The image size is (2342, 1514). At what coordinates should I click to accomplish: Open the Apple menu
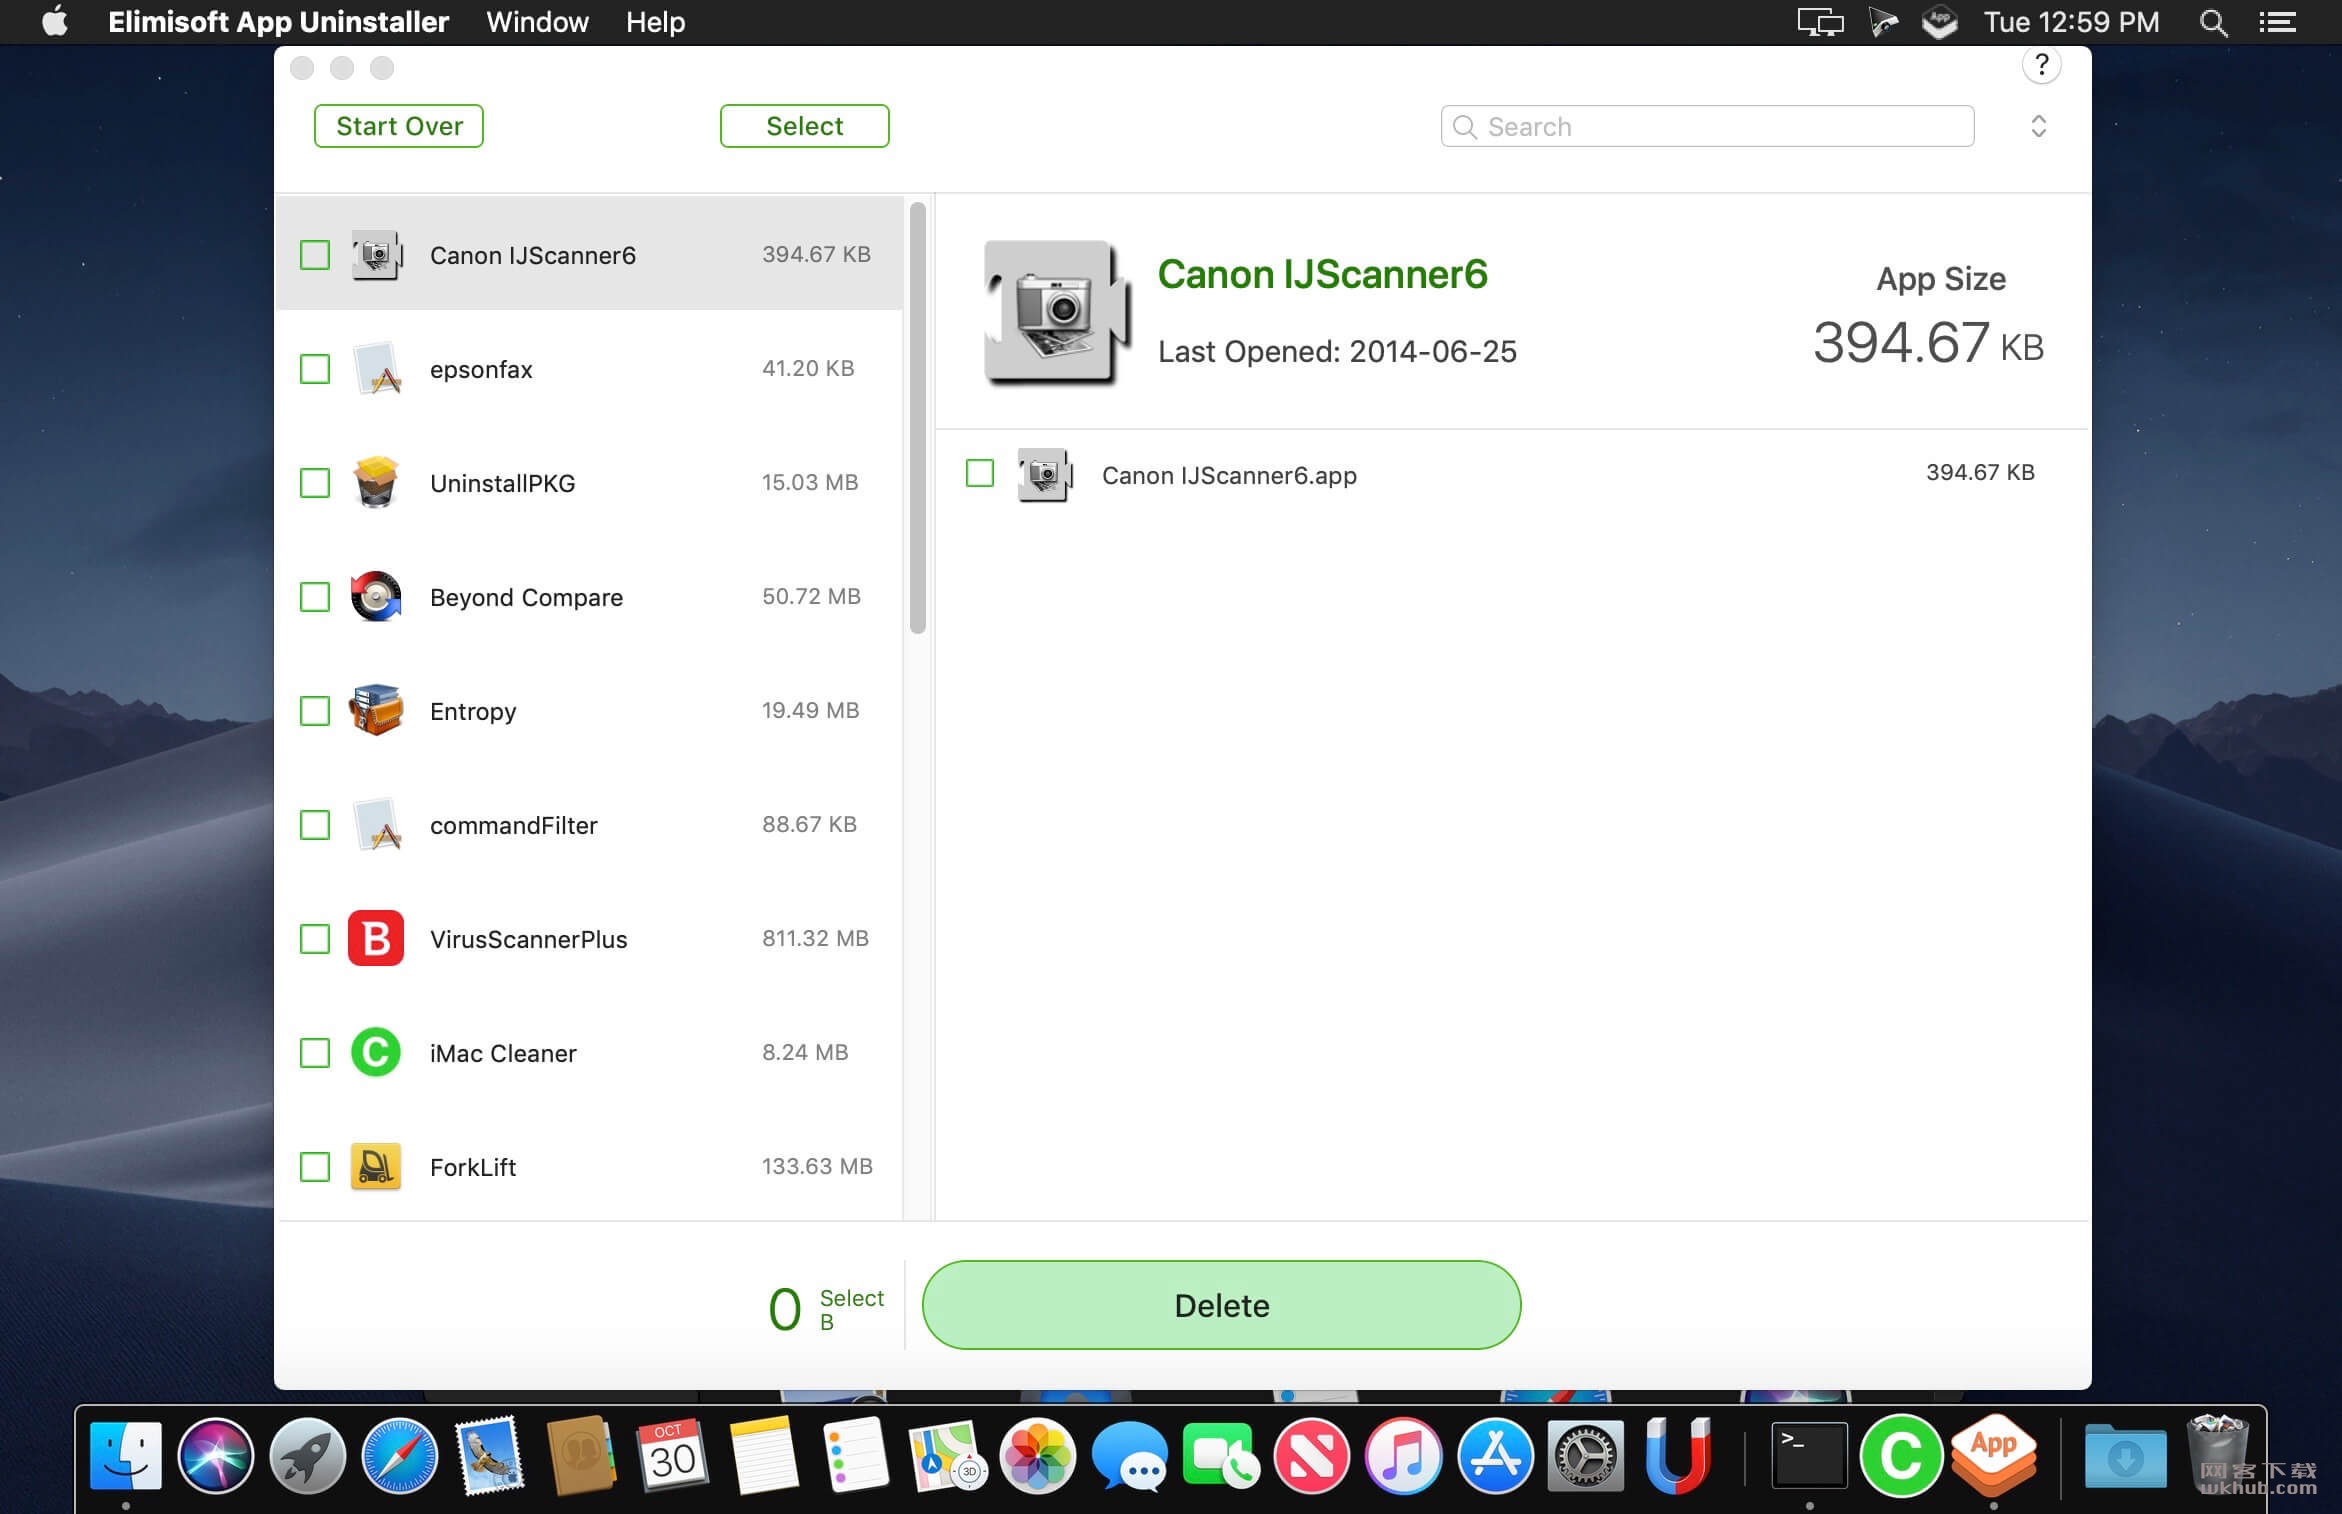pyautogui.click(x=55, y=21)
